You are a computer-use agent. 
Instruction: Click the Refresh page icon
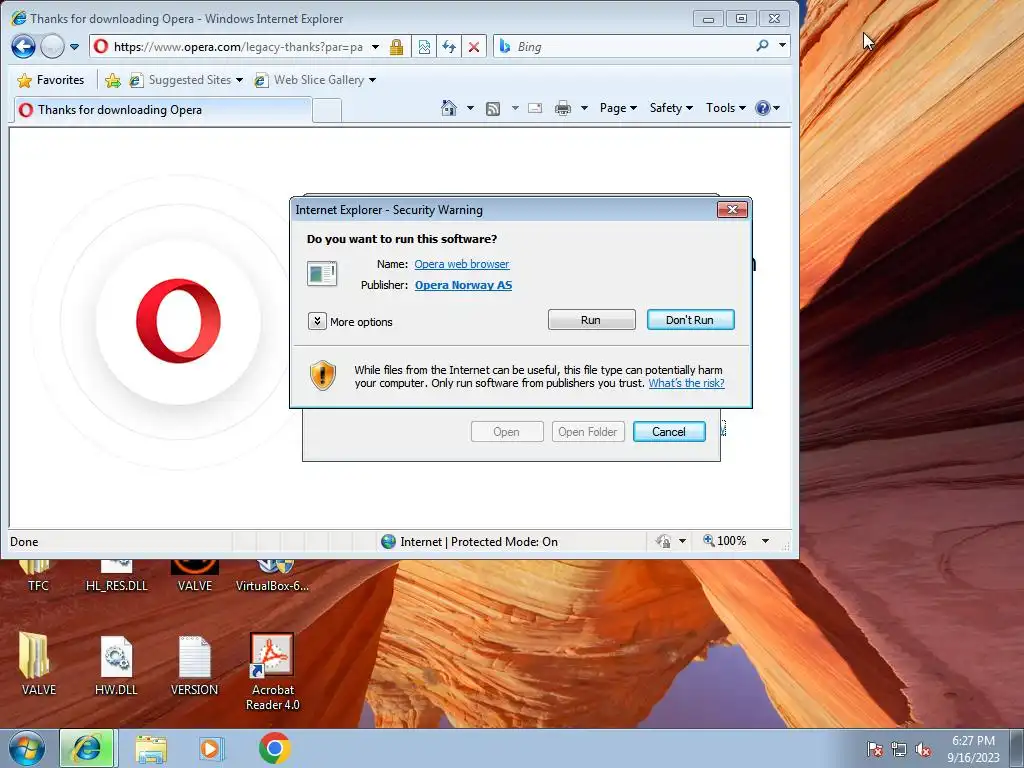(449, 47)
